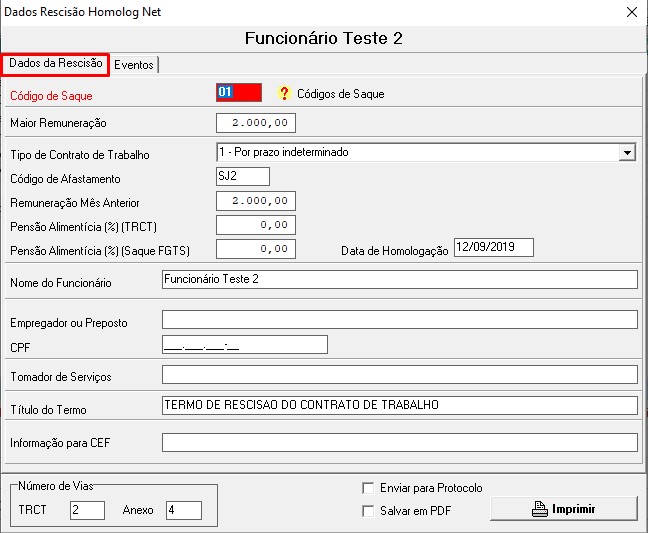The width and height of the screenshot is (648, 533).
Task: Open the Códigos de Saque link
Action: point(340,94)
